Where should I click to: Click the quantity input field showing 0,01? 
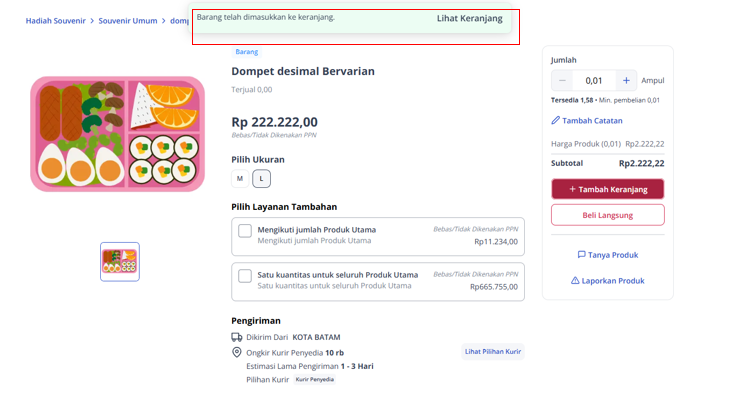594,81
